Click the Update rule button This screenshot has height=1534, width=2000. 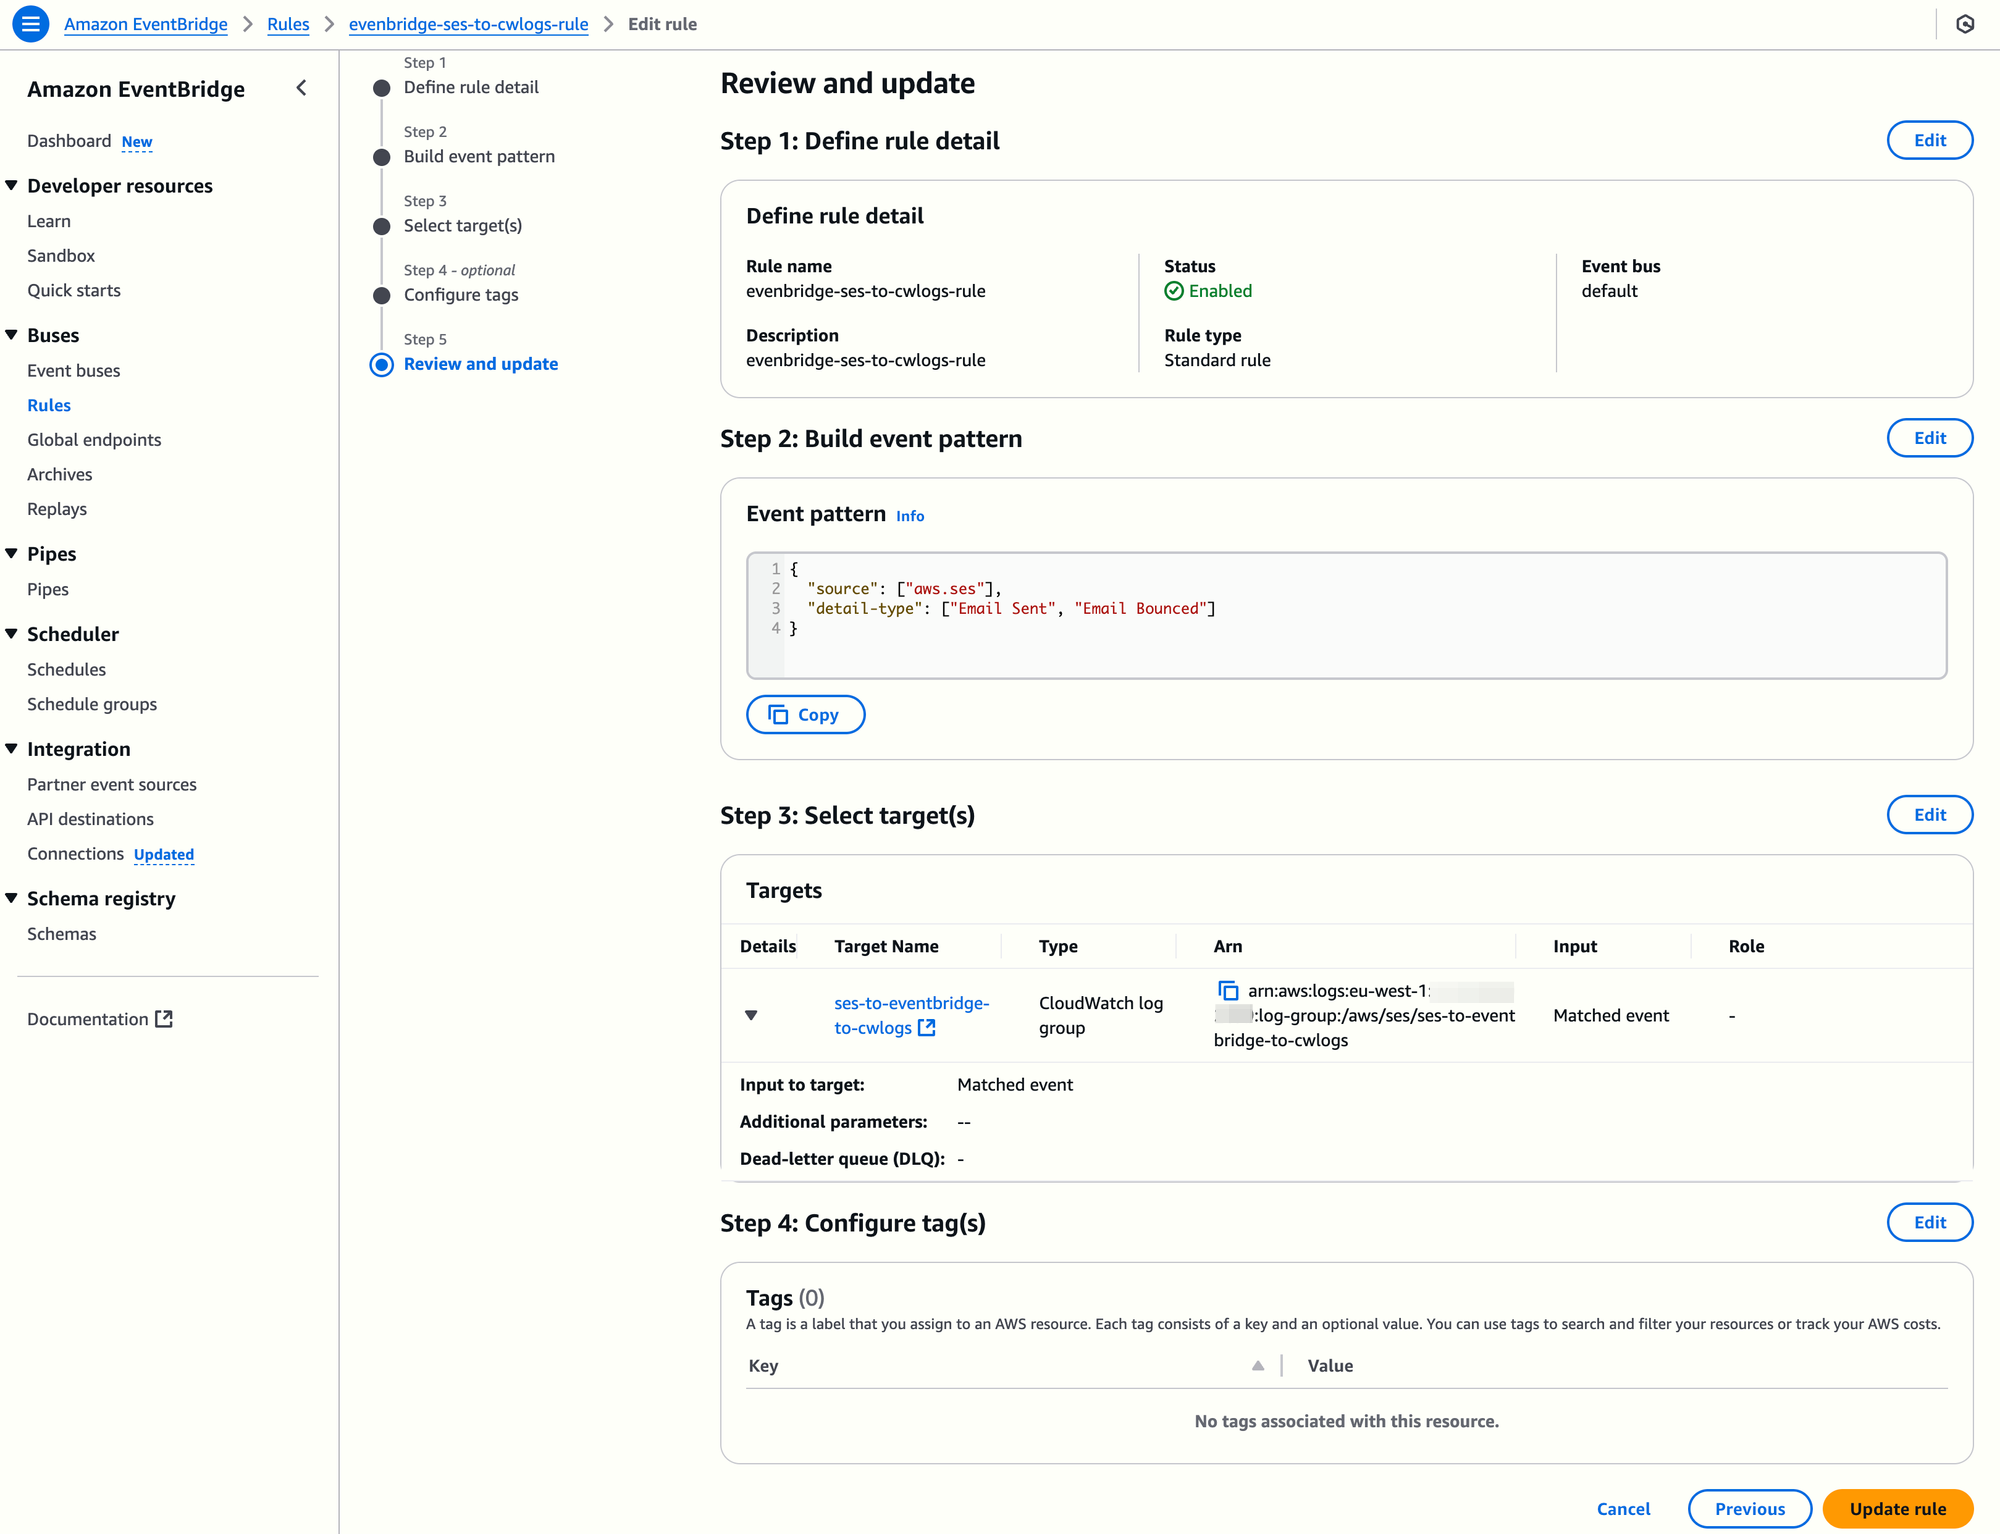1897,1508
